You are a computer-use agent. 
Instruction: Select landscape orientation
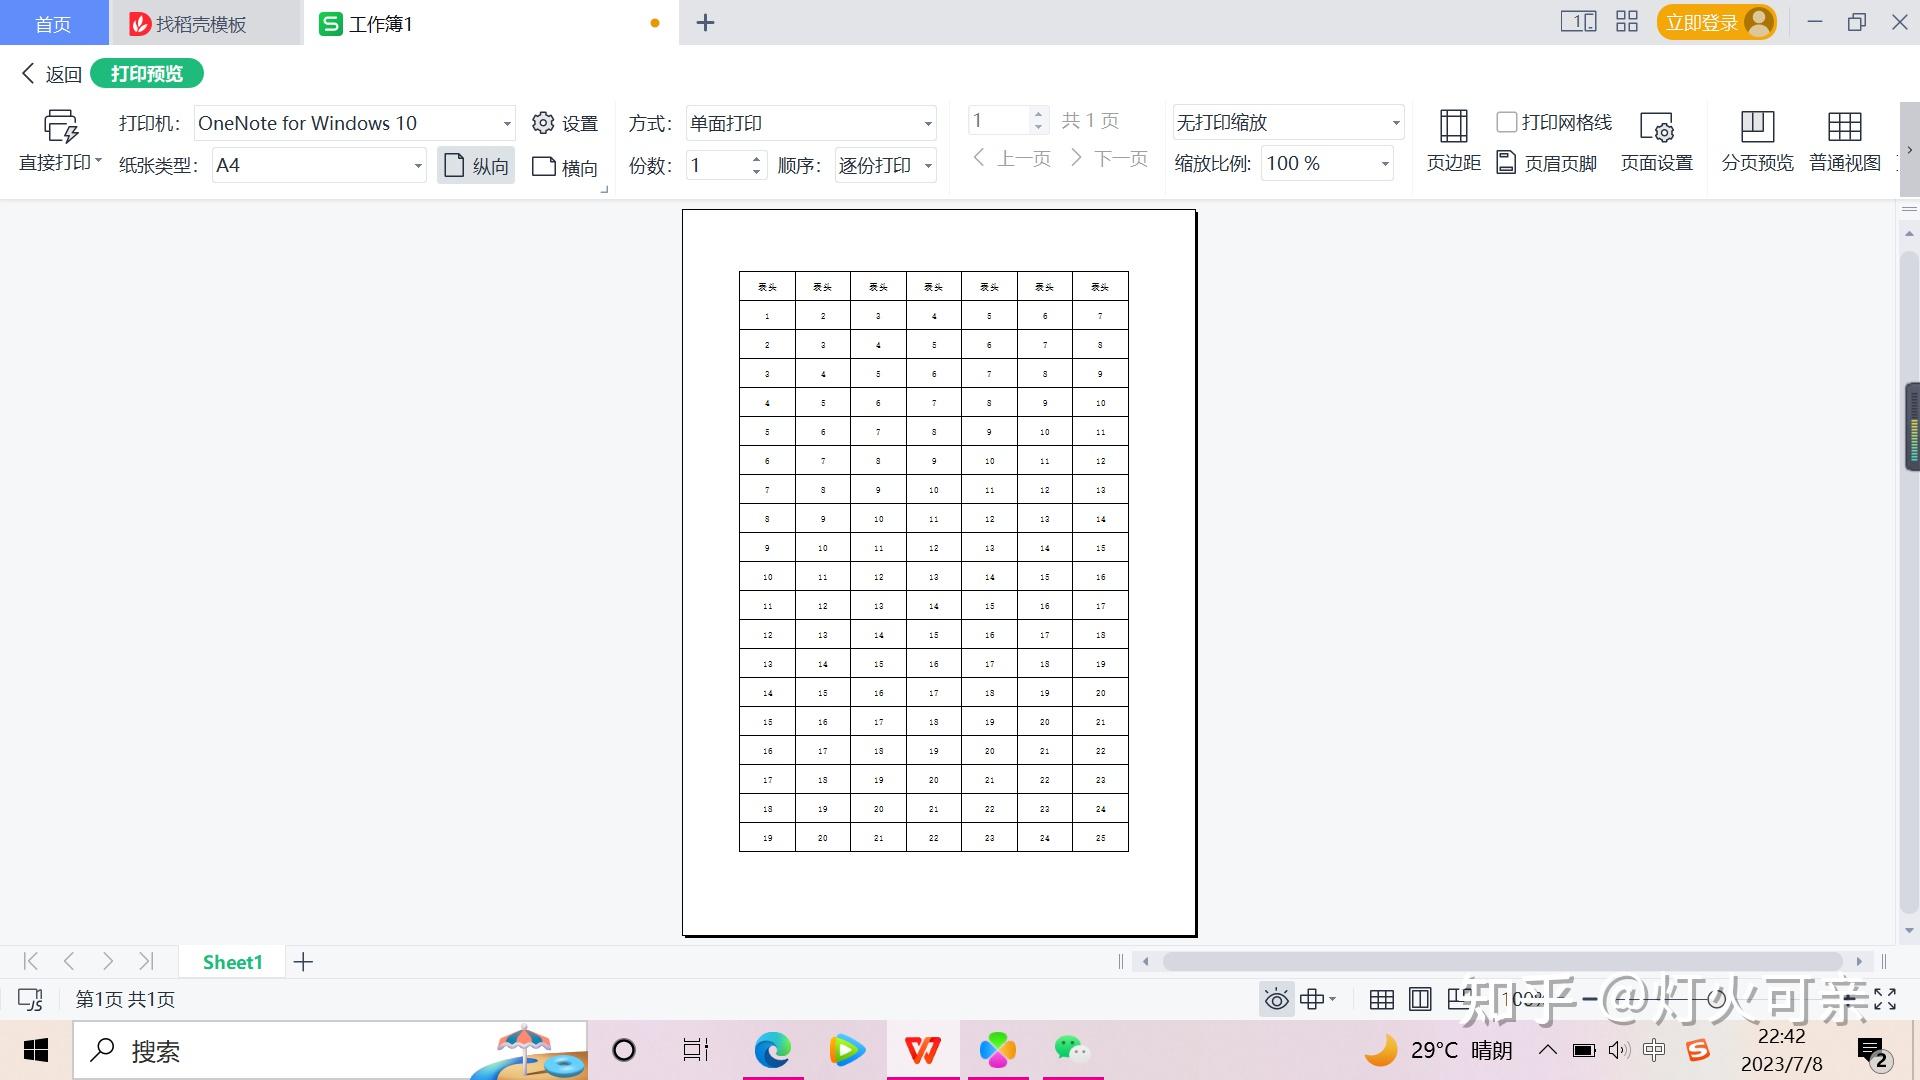pyautogui.click(x=565, y=166)
